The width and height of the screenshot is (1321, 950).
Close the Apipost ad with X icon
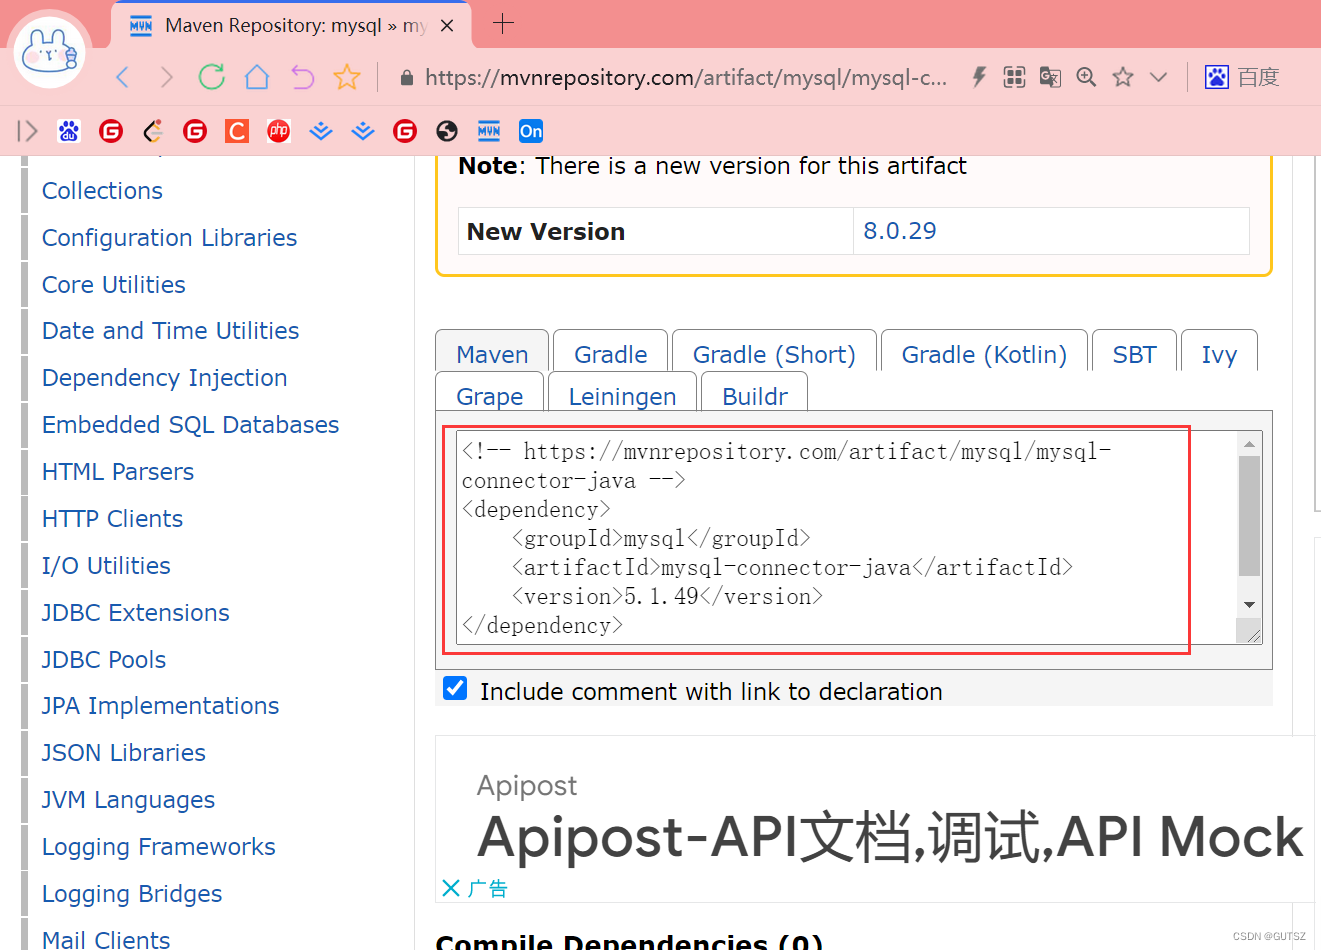451,888
